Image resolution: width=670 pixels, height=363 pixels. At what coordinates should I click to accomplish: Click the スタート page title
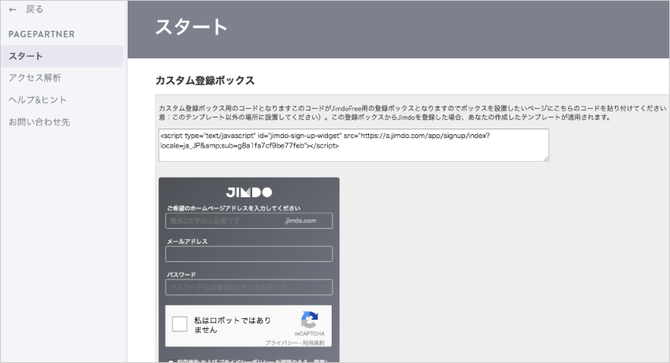(191, 27)
